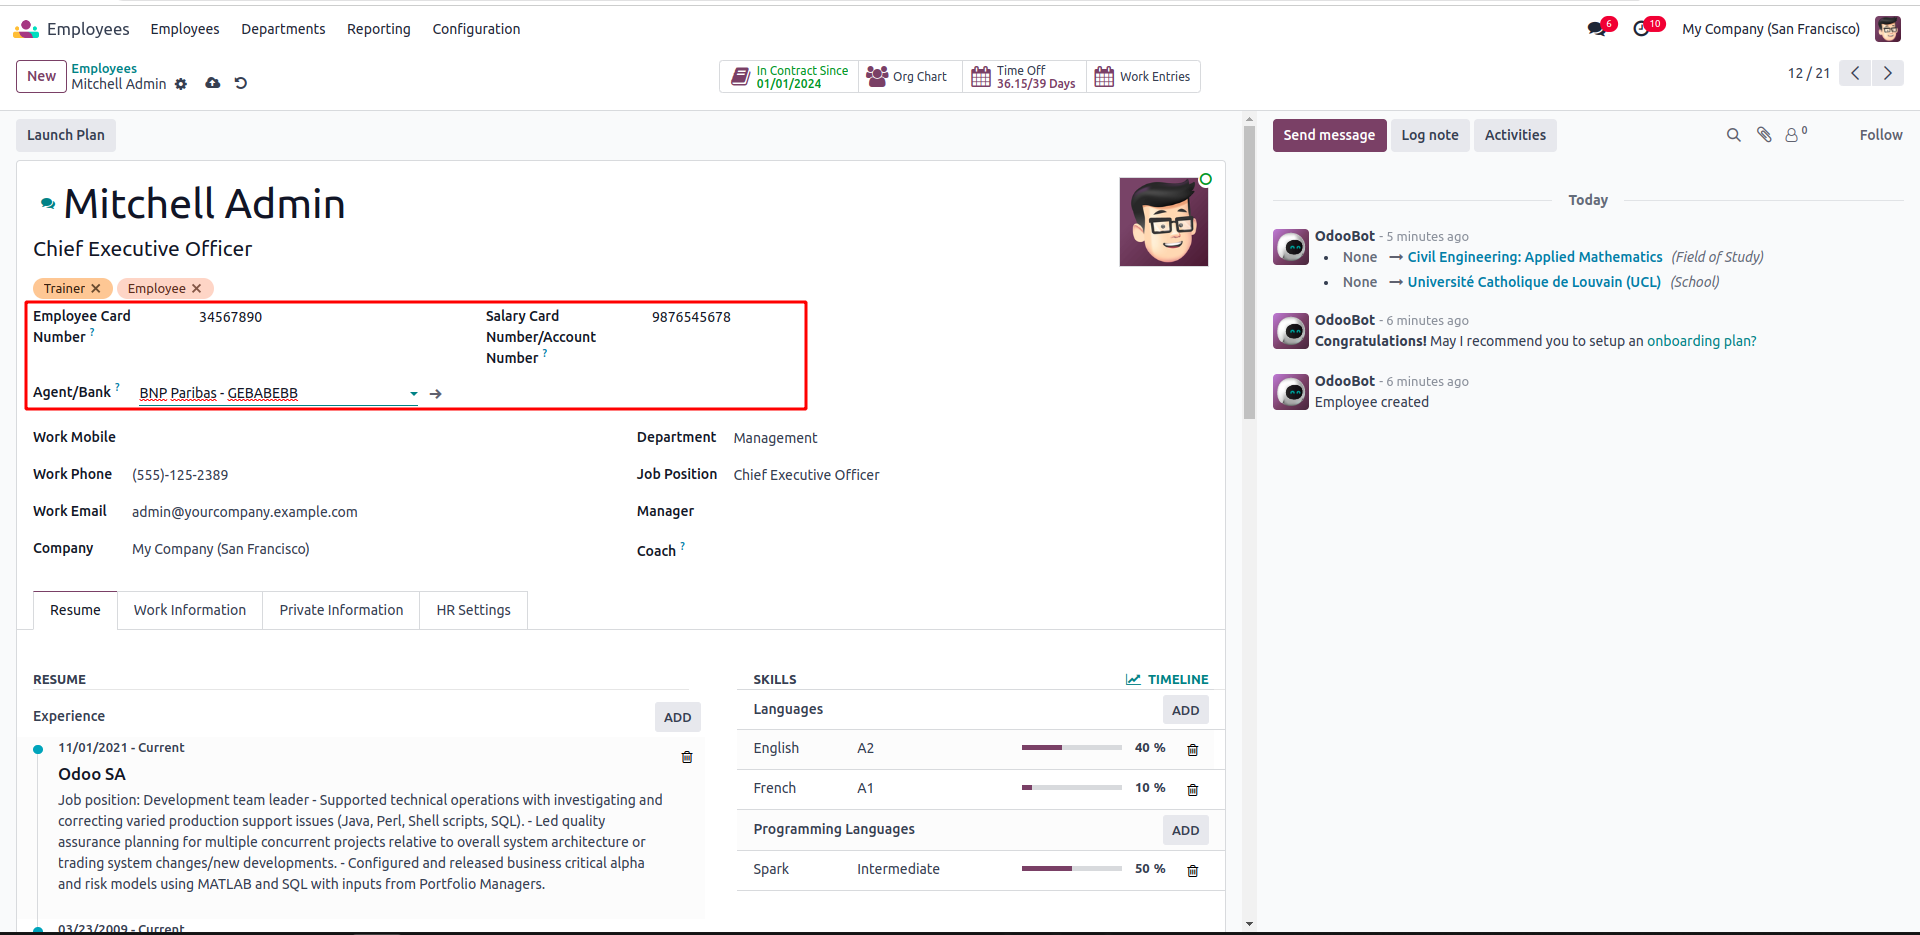Viewport: 1920px width, 935px height.
Task: Expand the Agent/Bank dropdown field
Action: [x=413, y=394]
